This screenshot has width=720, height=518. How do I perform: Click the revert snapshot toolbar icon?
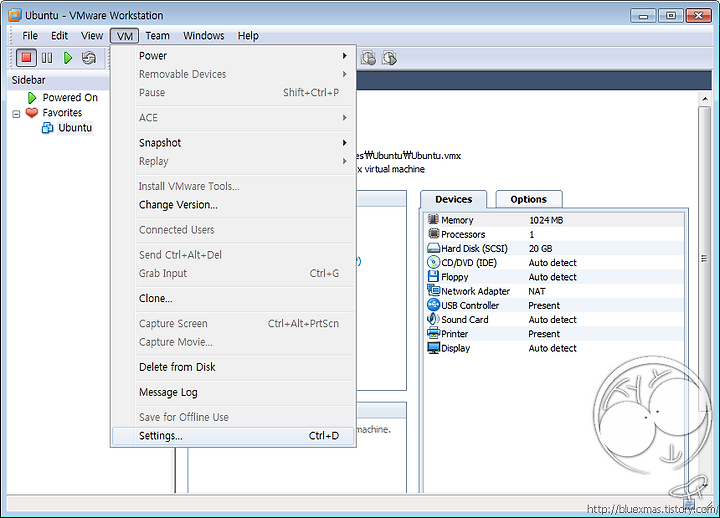pyautogui.click(x=389, y=58)
